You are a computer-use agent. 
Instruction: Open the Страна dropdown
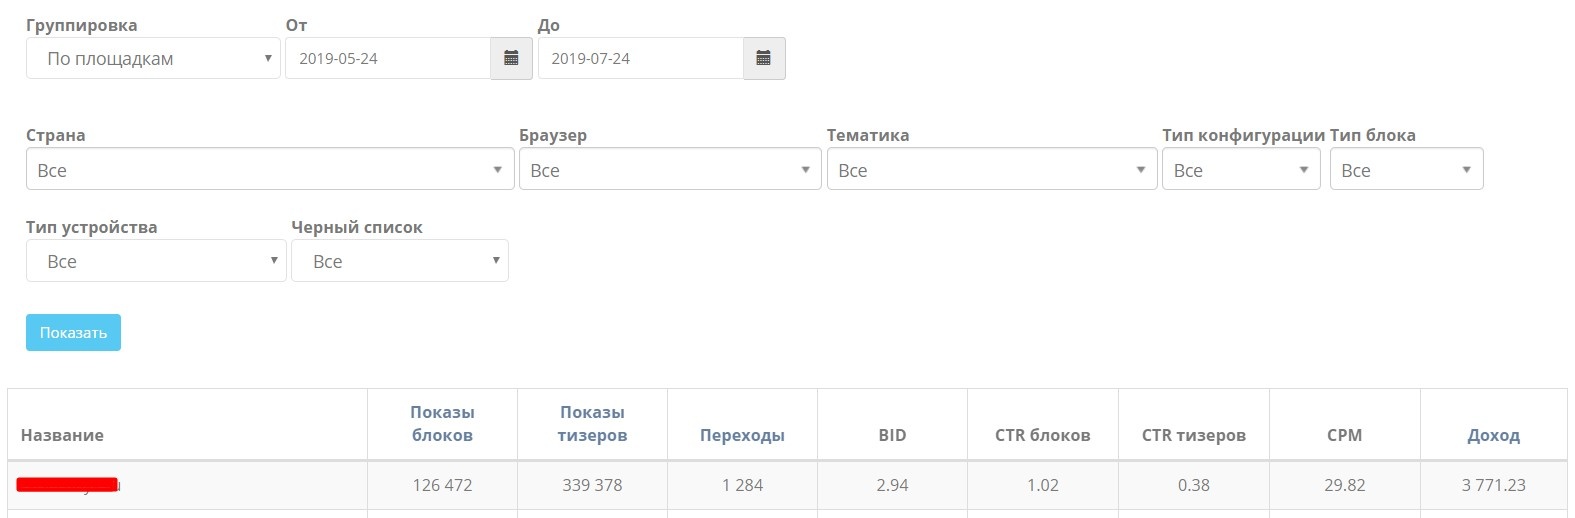pos(270,169)
